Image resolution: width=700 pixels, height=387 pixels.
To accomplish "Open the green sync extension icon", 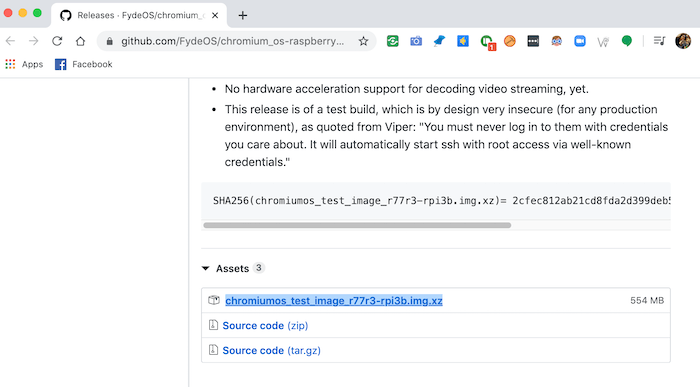I will [393, 41].
